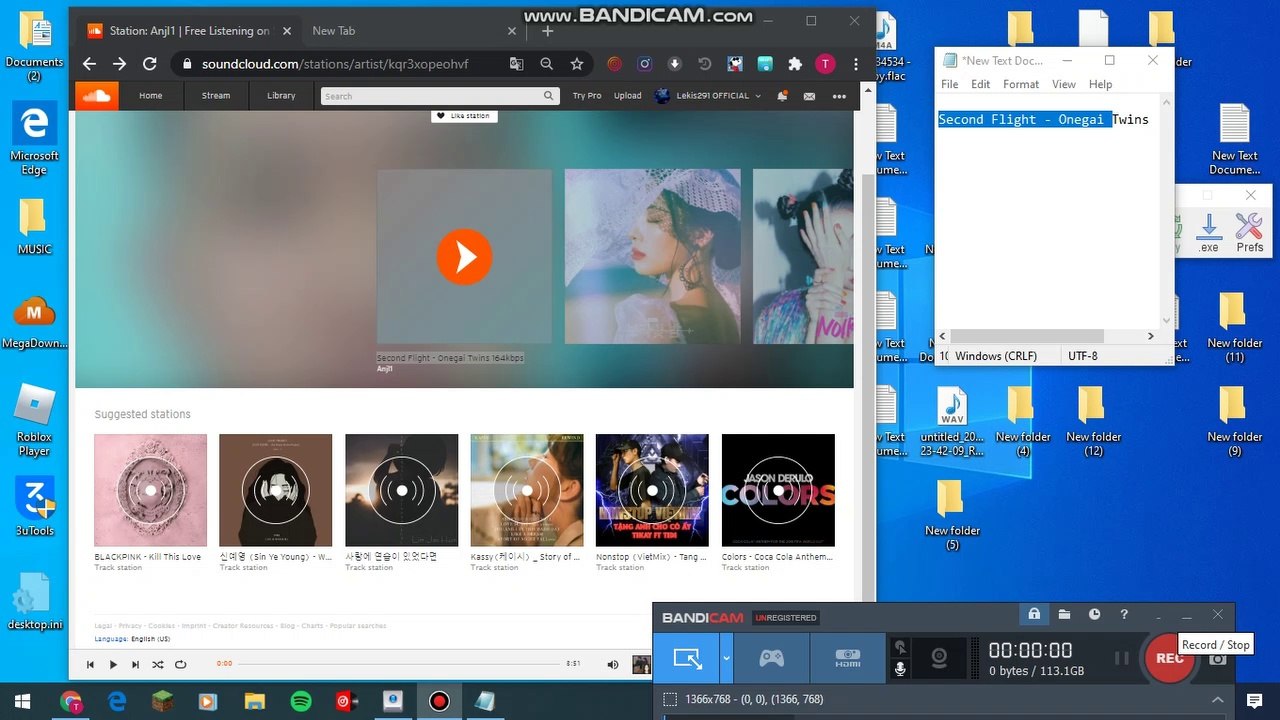Screen dimensions: 1280x720
Task: Open Chrome's three-dot menu
Action: point(856,64)
